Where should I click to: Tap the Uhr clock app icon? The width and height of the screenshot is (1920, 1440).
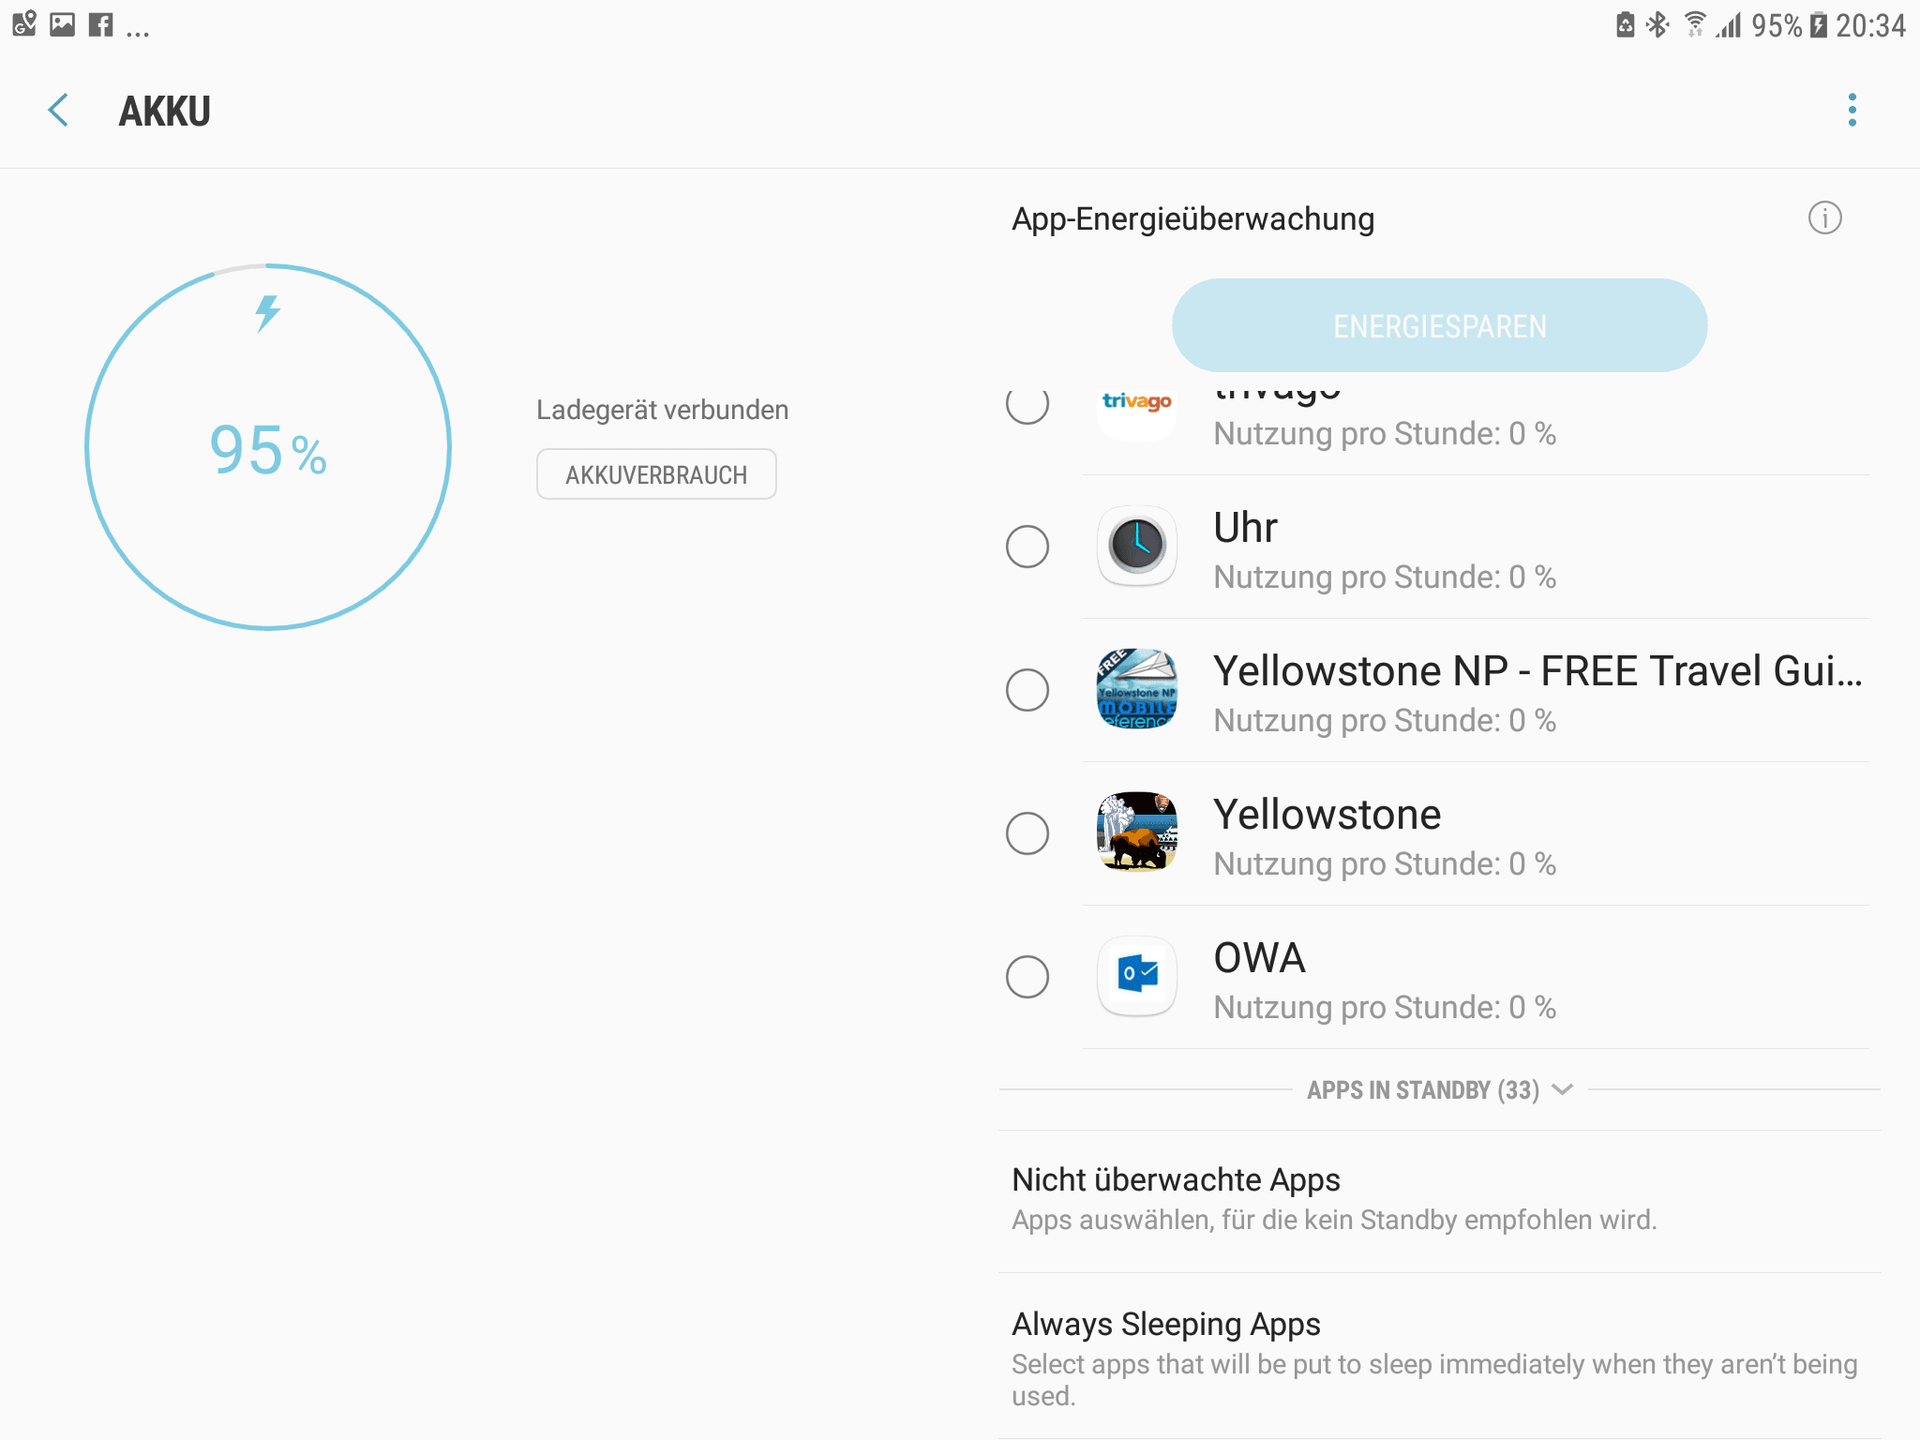(1137, 546)
